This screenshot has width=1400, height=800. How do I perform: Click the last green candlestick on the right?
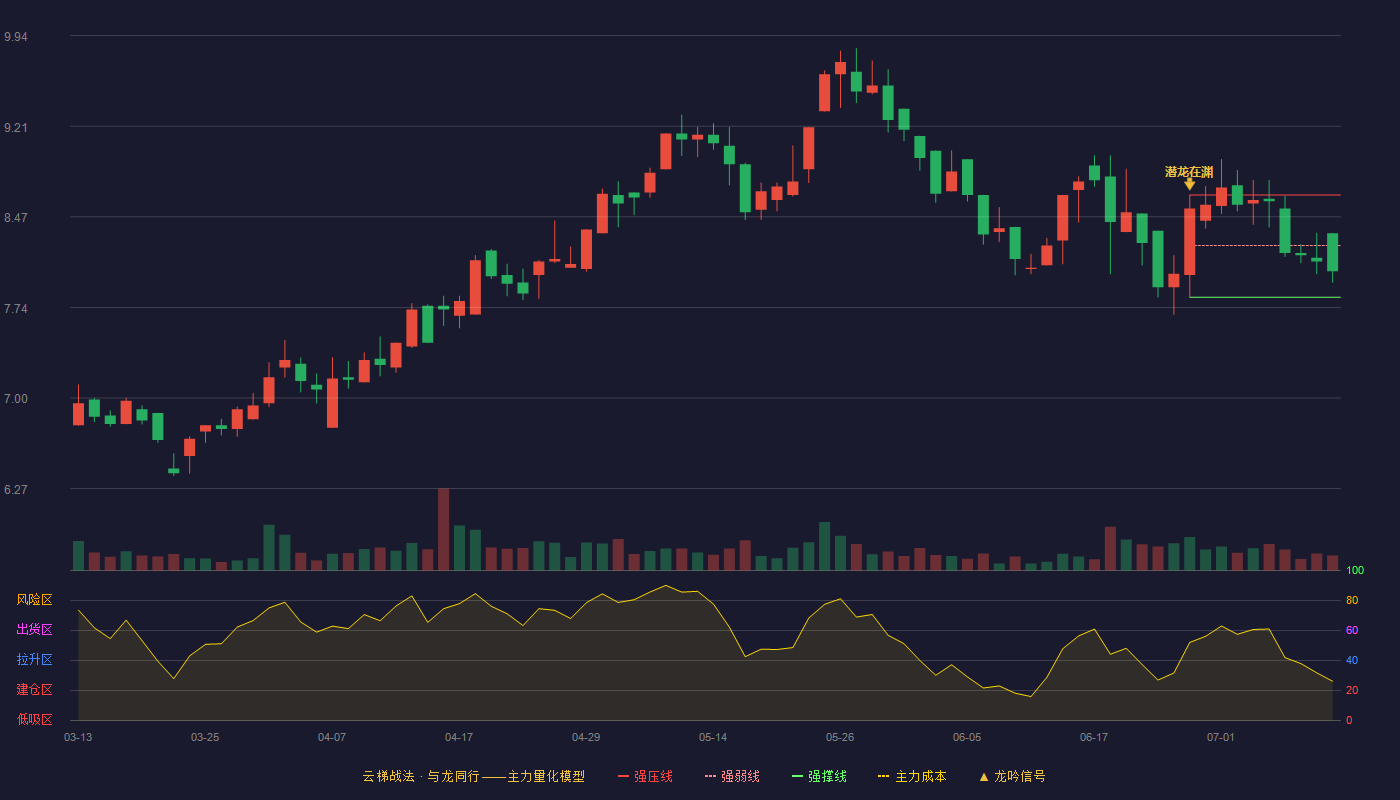pos(1332,252)
